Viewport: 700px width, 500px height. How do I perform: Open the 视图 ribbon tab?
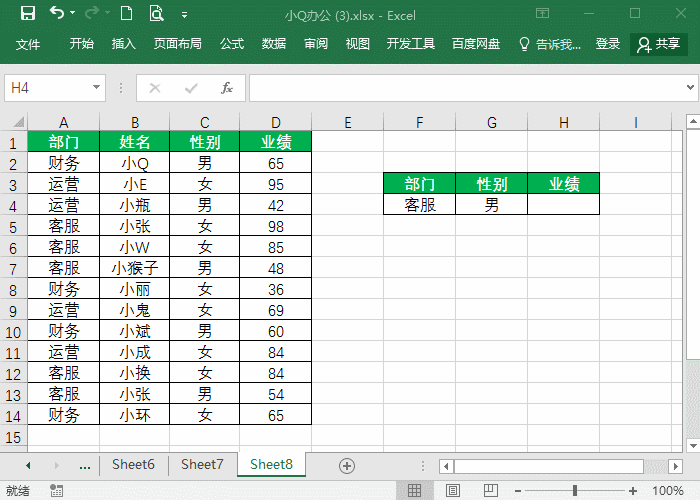(358, 44)
